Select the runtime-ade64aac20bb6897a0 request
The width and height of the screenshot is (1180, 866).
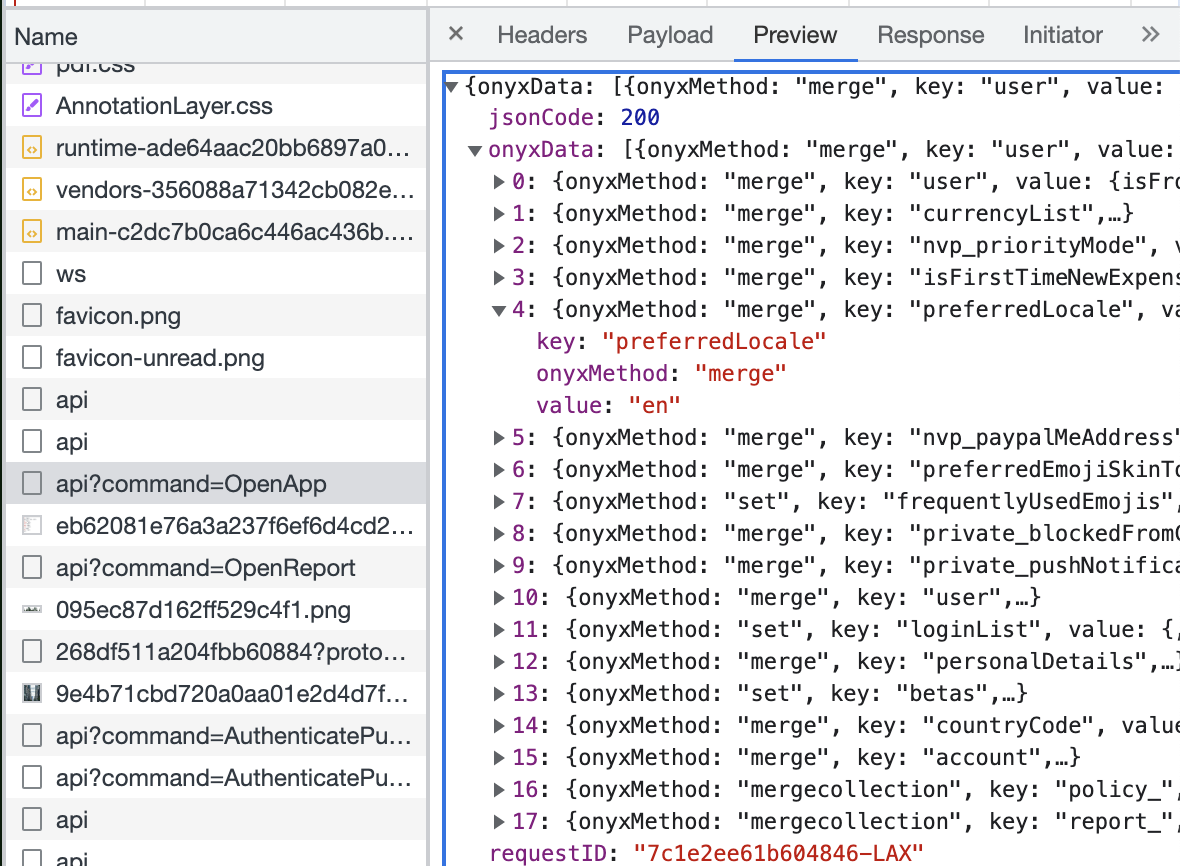[x=216, y=147]
